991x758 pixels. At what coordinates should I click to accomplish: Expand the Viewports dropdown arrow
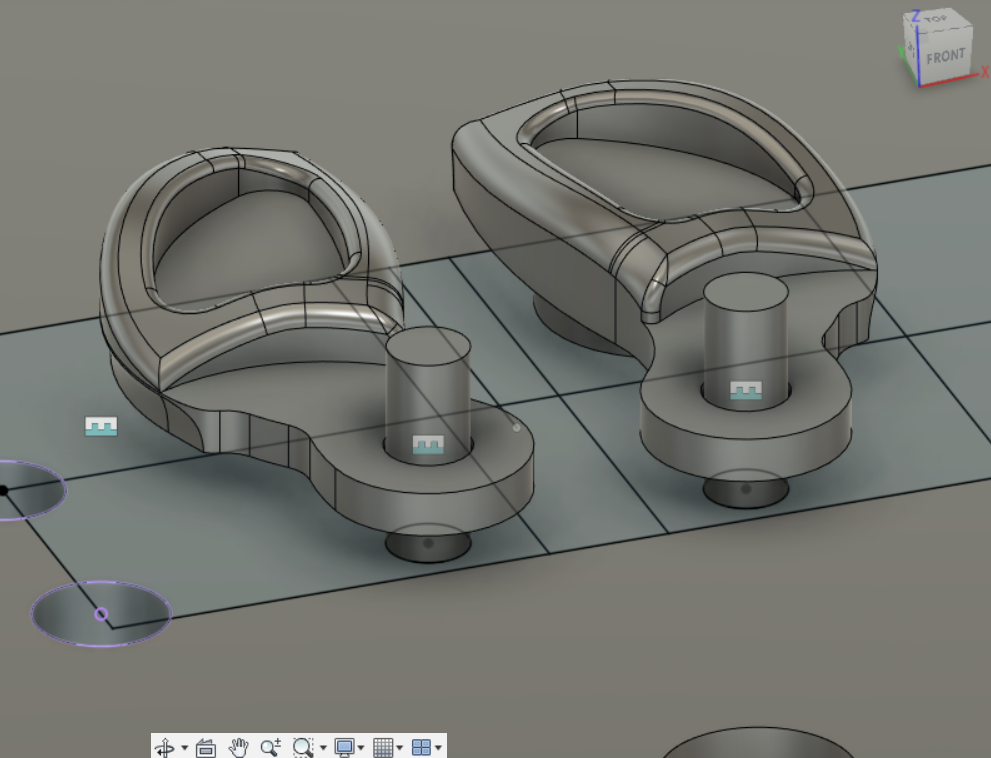pyautogui.click(x=438, y=748)
